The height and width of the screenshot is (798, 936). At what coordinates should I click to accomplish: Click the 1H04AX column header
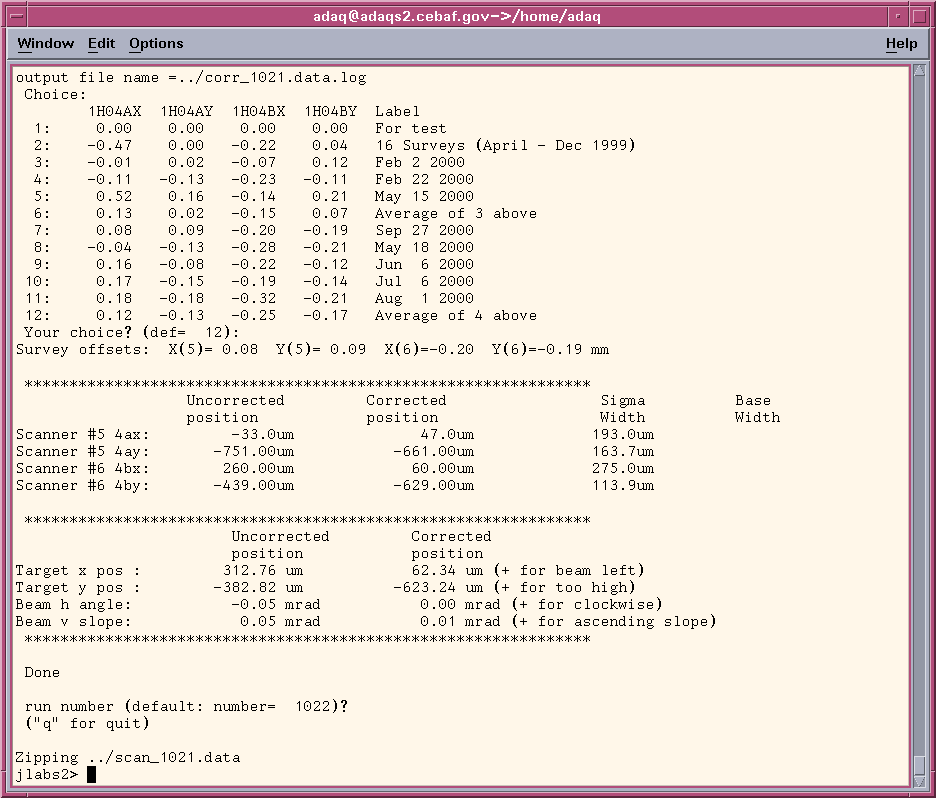[x=115, y=112]
